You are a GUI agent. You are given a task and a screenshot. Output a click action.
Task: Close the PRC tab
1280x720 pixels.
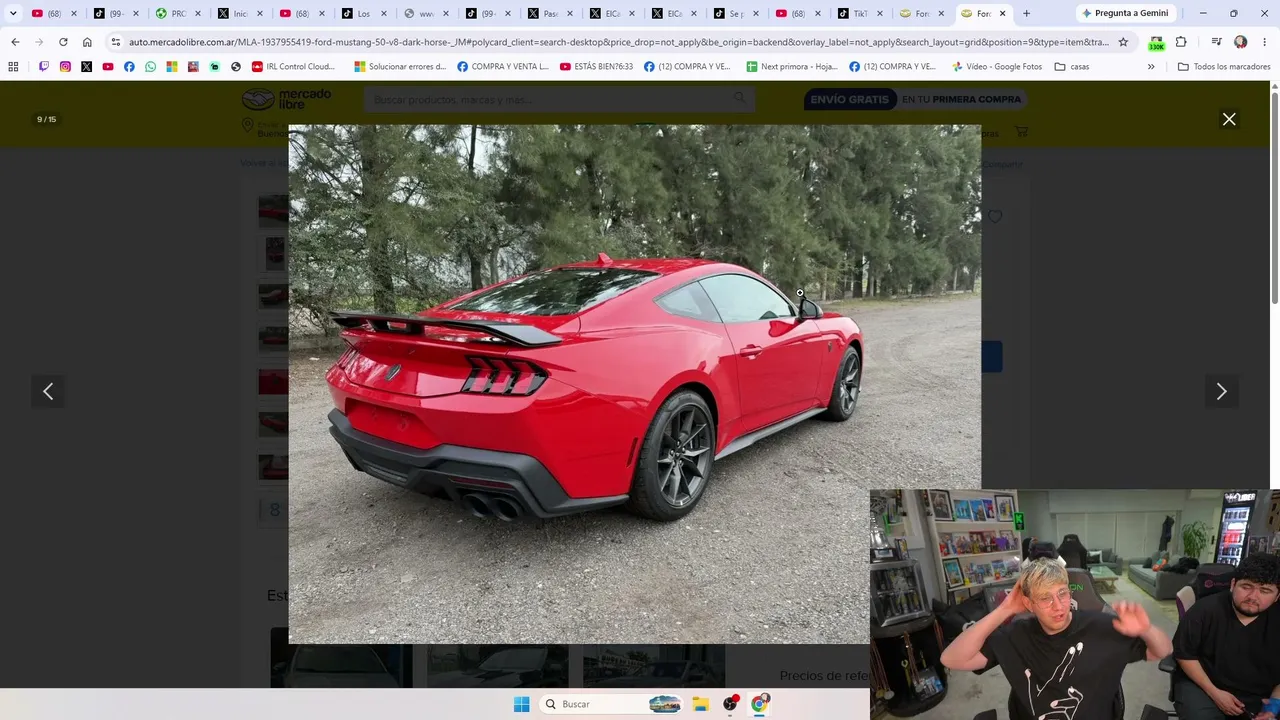click(198, 13)
